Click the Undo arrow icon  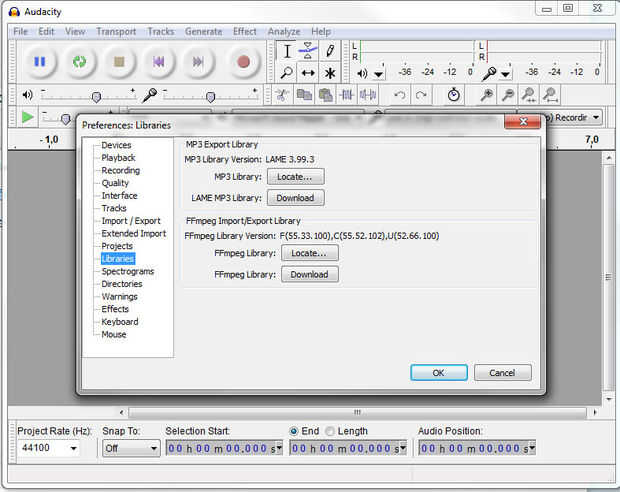tap(400, 95)
